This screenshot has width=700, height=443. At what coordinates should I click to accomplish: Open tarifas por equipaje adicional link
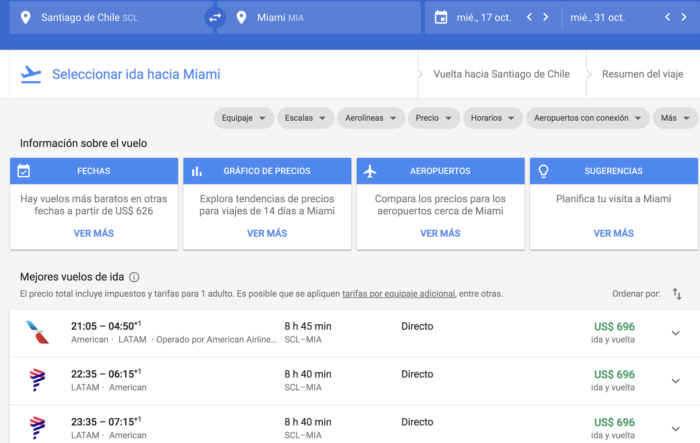[x=398, y=294]
